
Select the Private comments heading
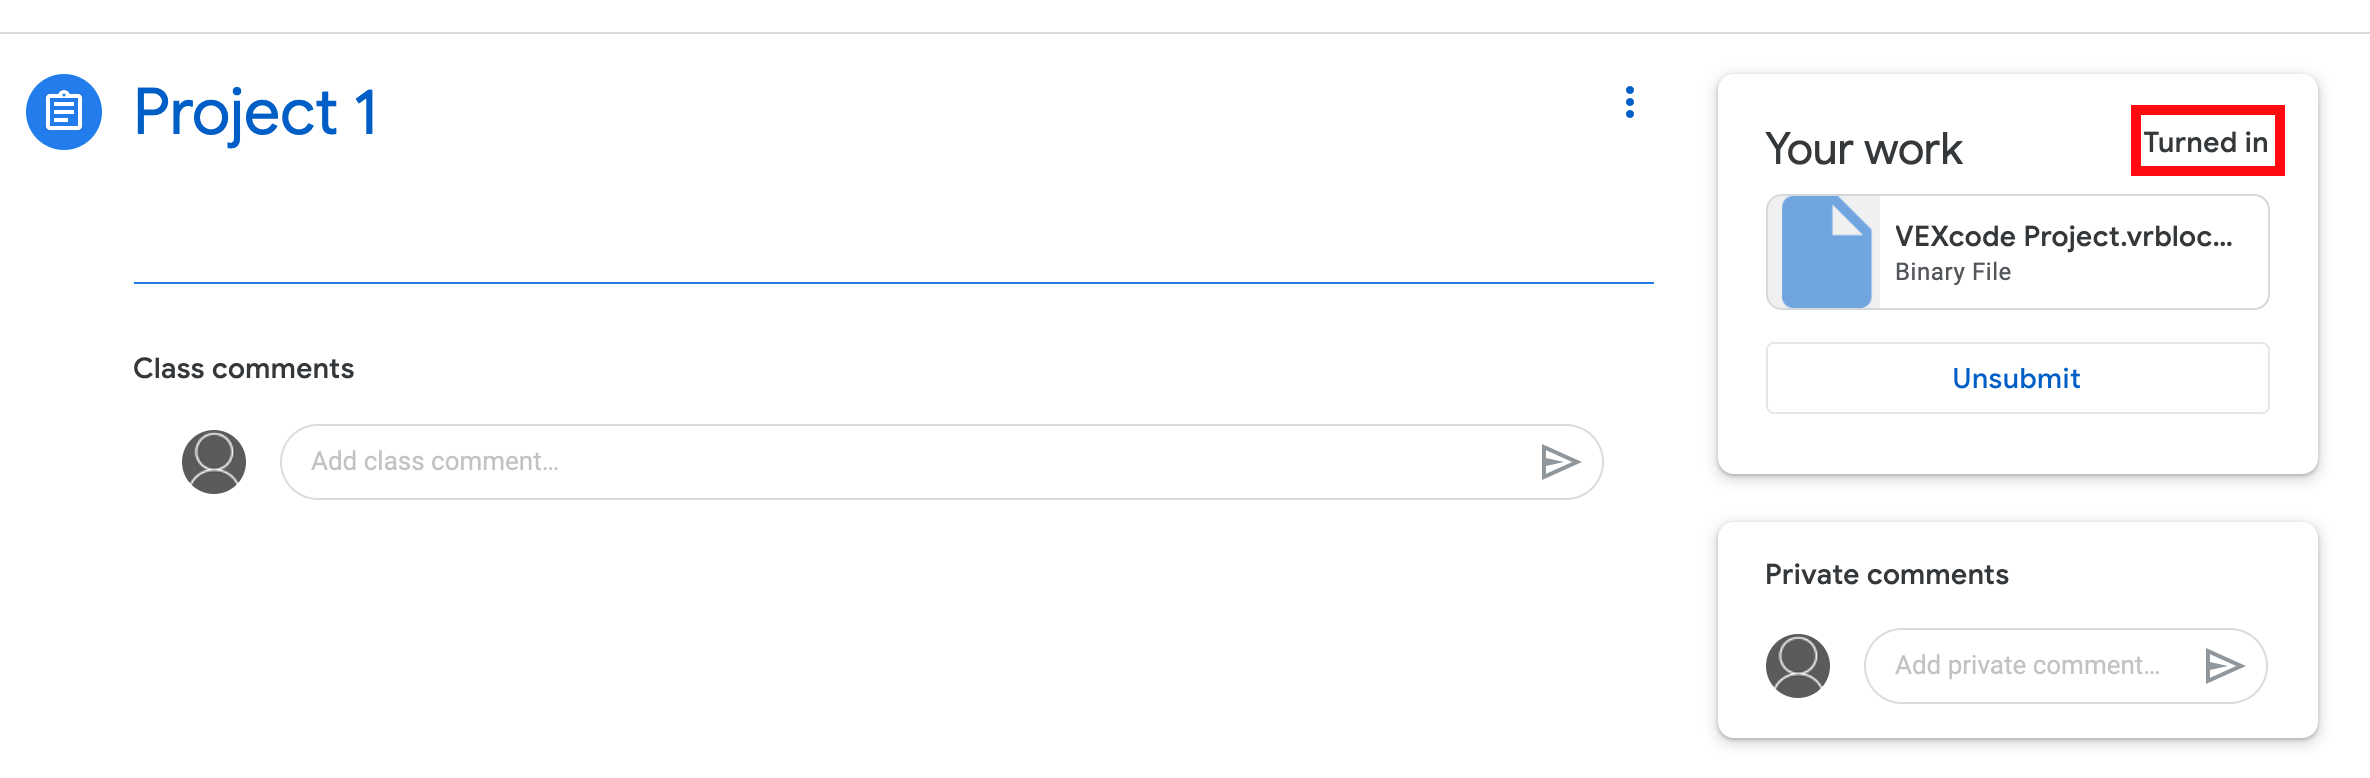point(1888,574)
